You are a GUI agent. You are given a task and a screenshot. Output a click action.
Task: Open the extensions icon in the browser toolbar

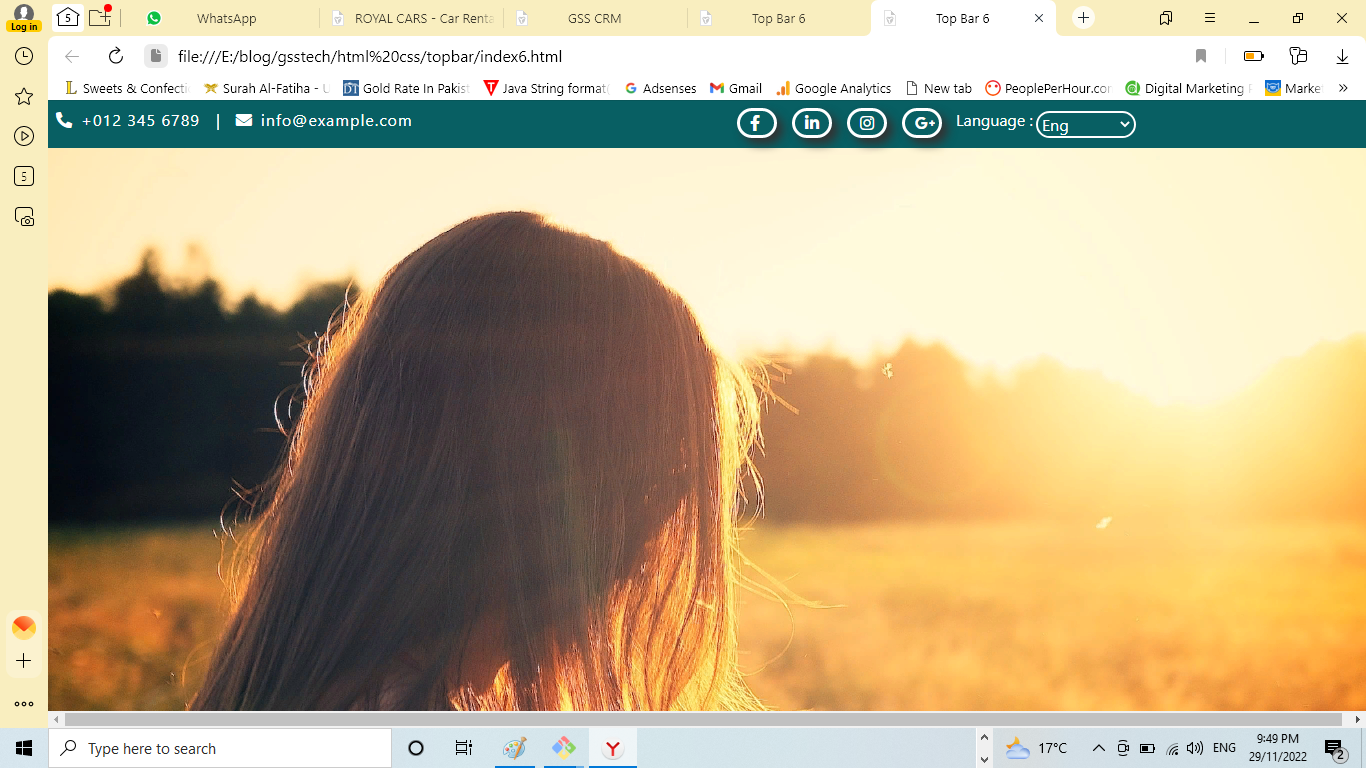(1298, 56)
